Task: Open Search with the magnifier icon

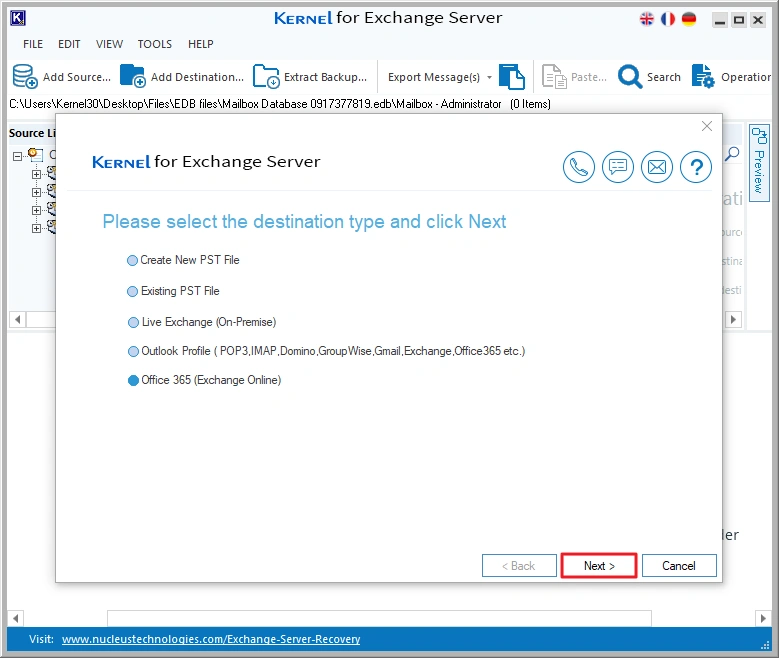Action: tap(630, 77)
